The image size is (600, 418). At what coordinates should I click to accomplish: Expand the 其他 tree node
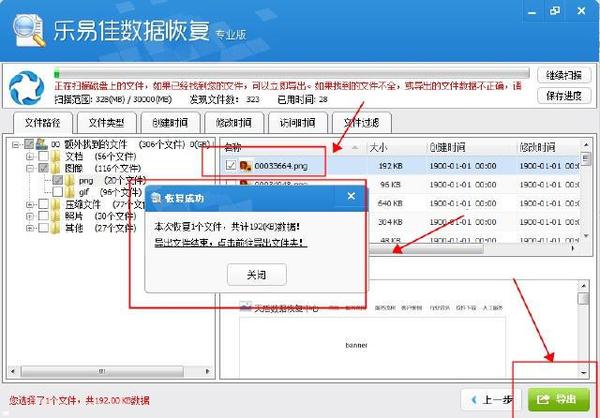point(30,228)
